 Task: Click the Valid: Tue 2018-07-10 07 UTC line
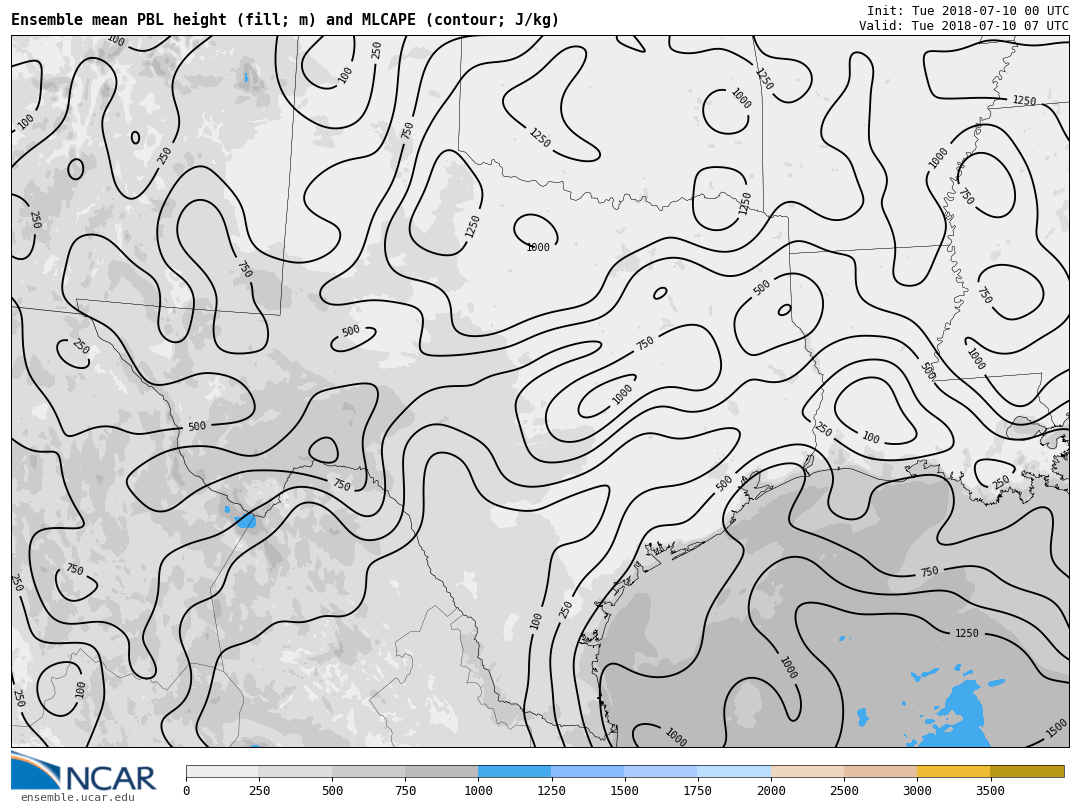(963, 25)
